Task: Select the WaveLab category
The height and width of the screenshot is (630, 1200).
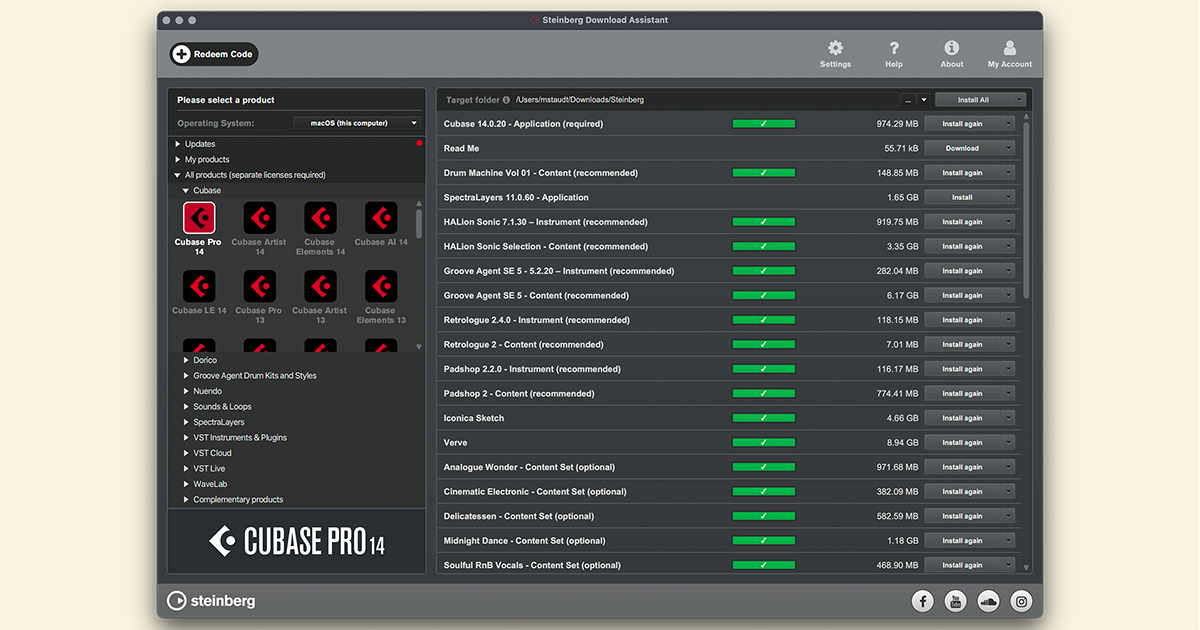Action: pos(210,484)
